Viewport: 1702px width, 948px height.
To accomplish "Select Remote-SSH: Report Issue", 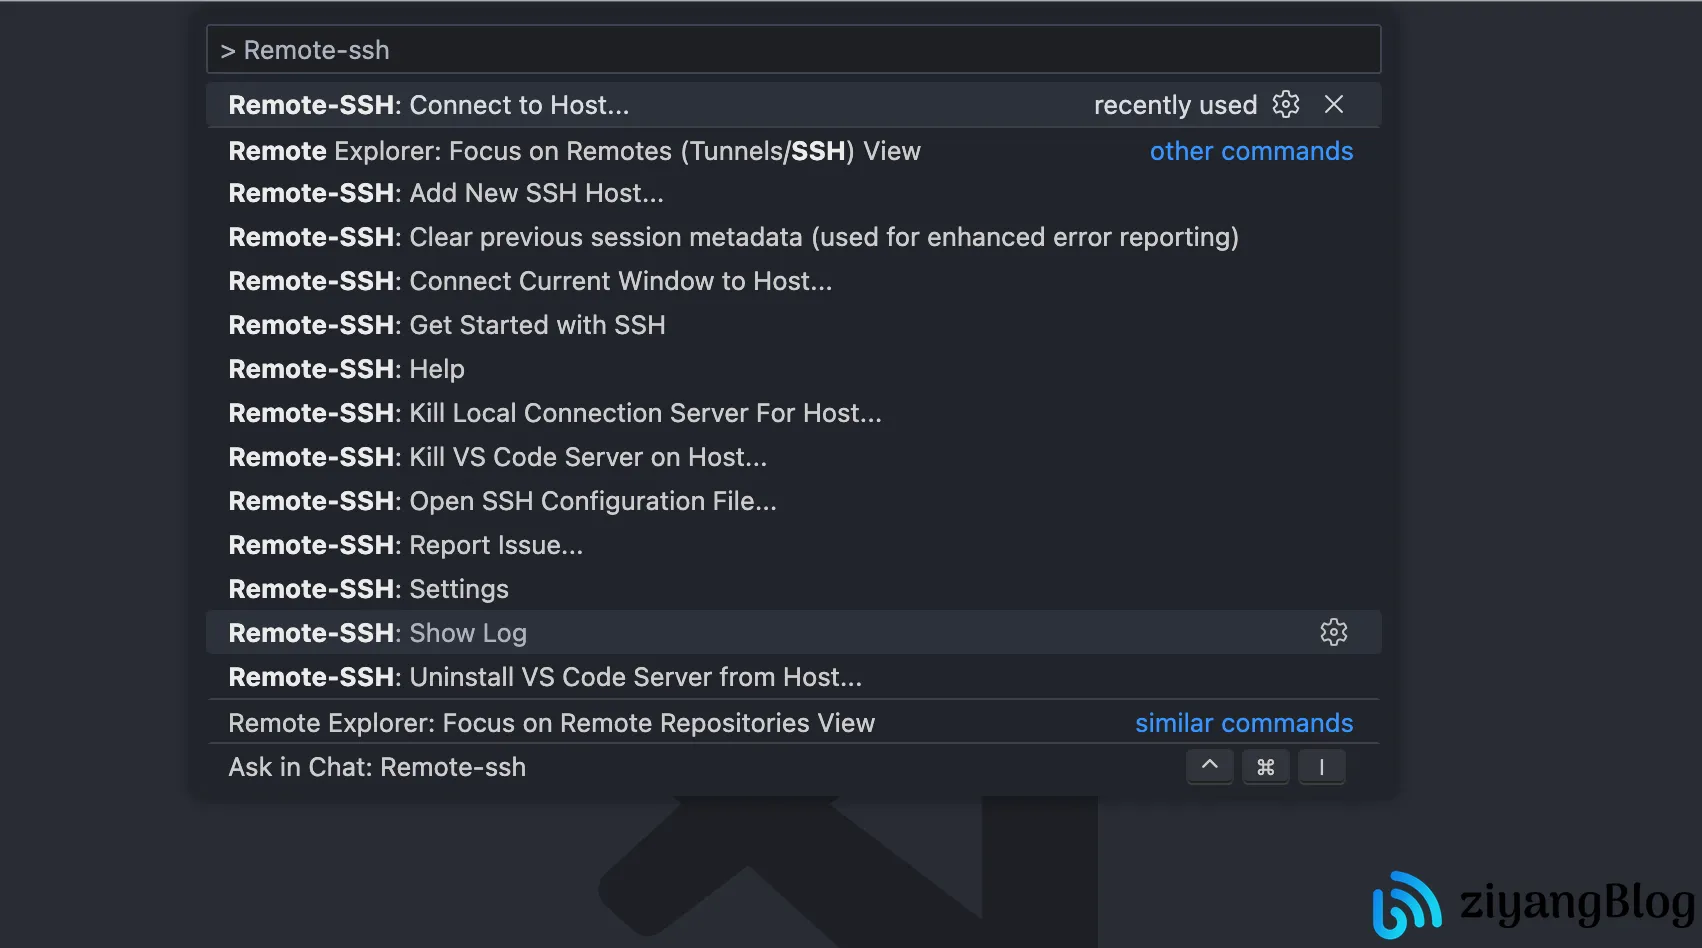I will click(x=406, y=545).
